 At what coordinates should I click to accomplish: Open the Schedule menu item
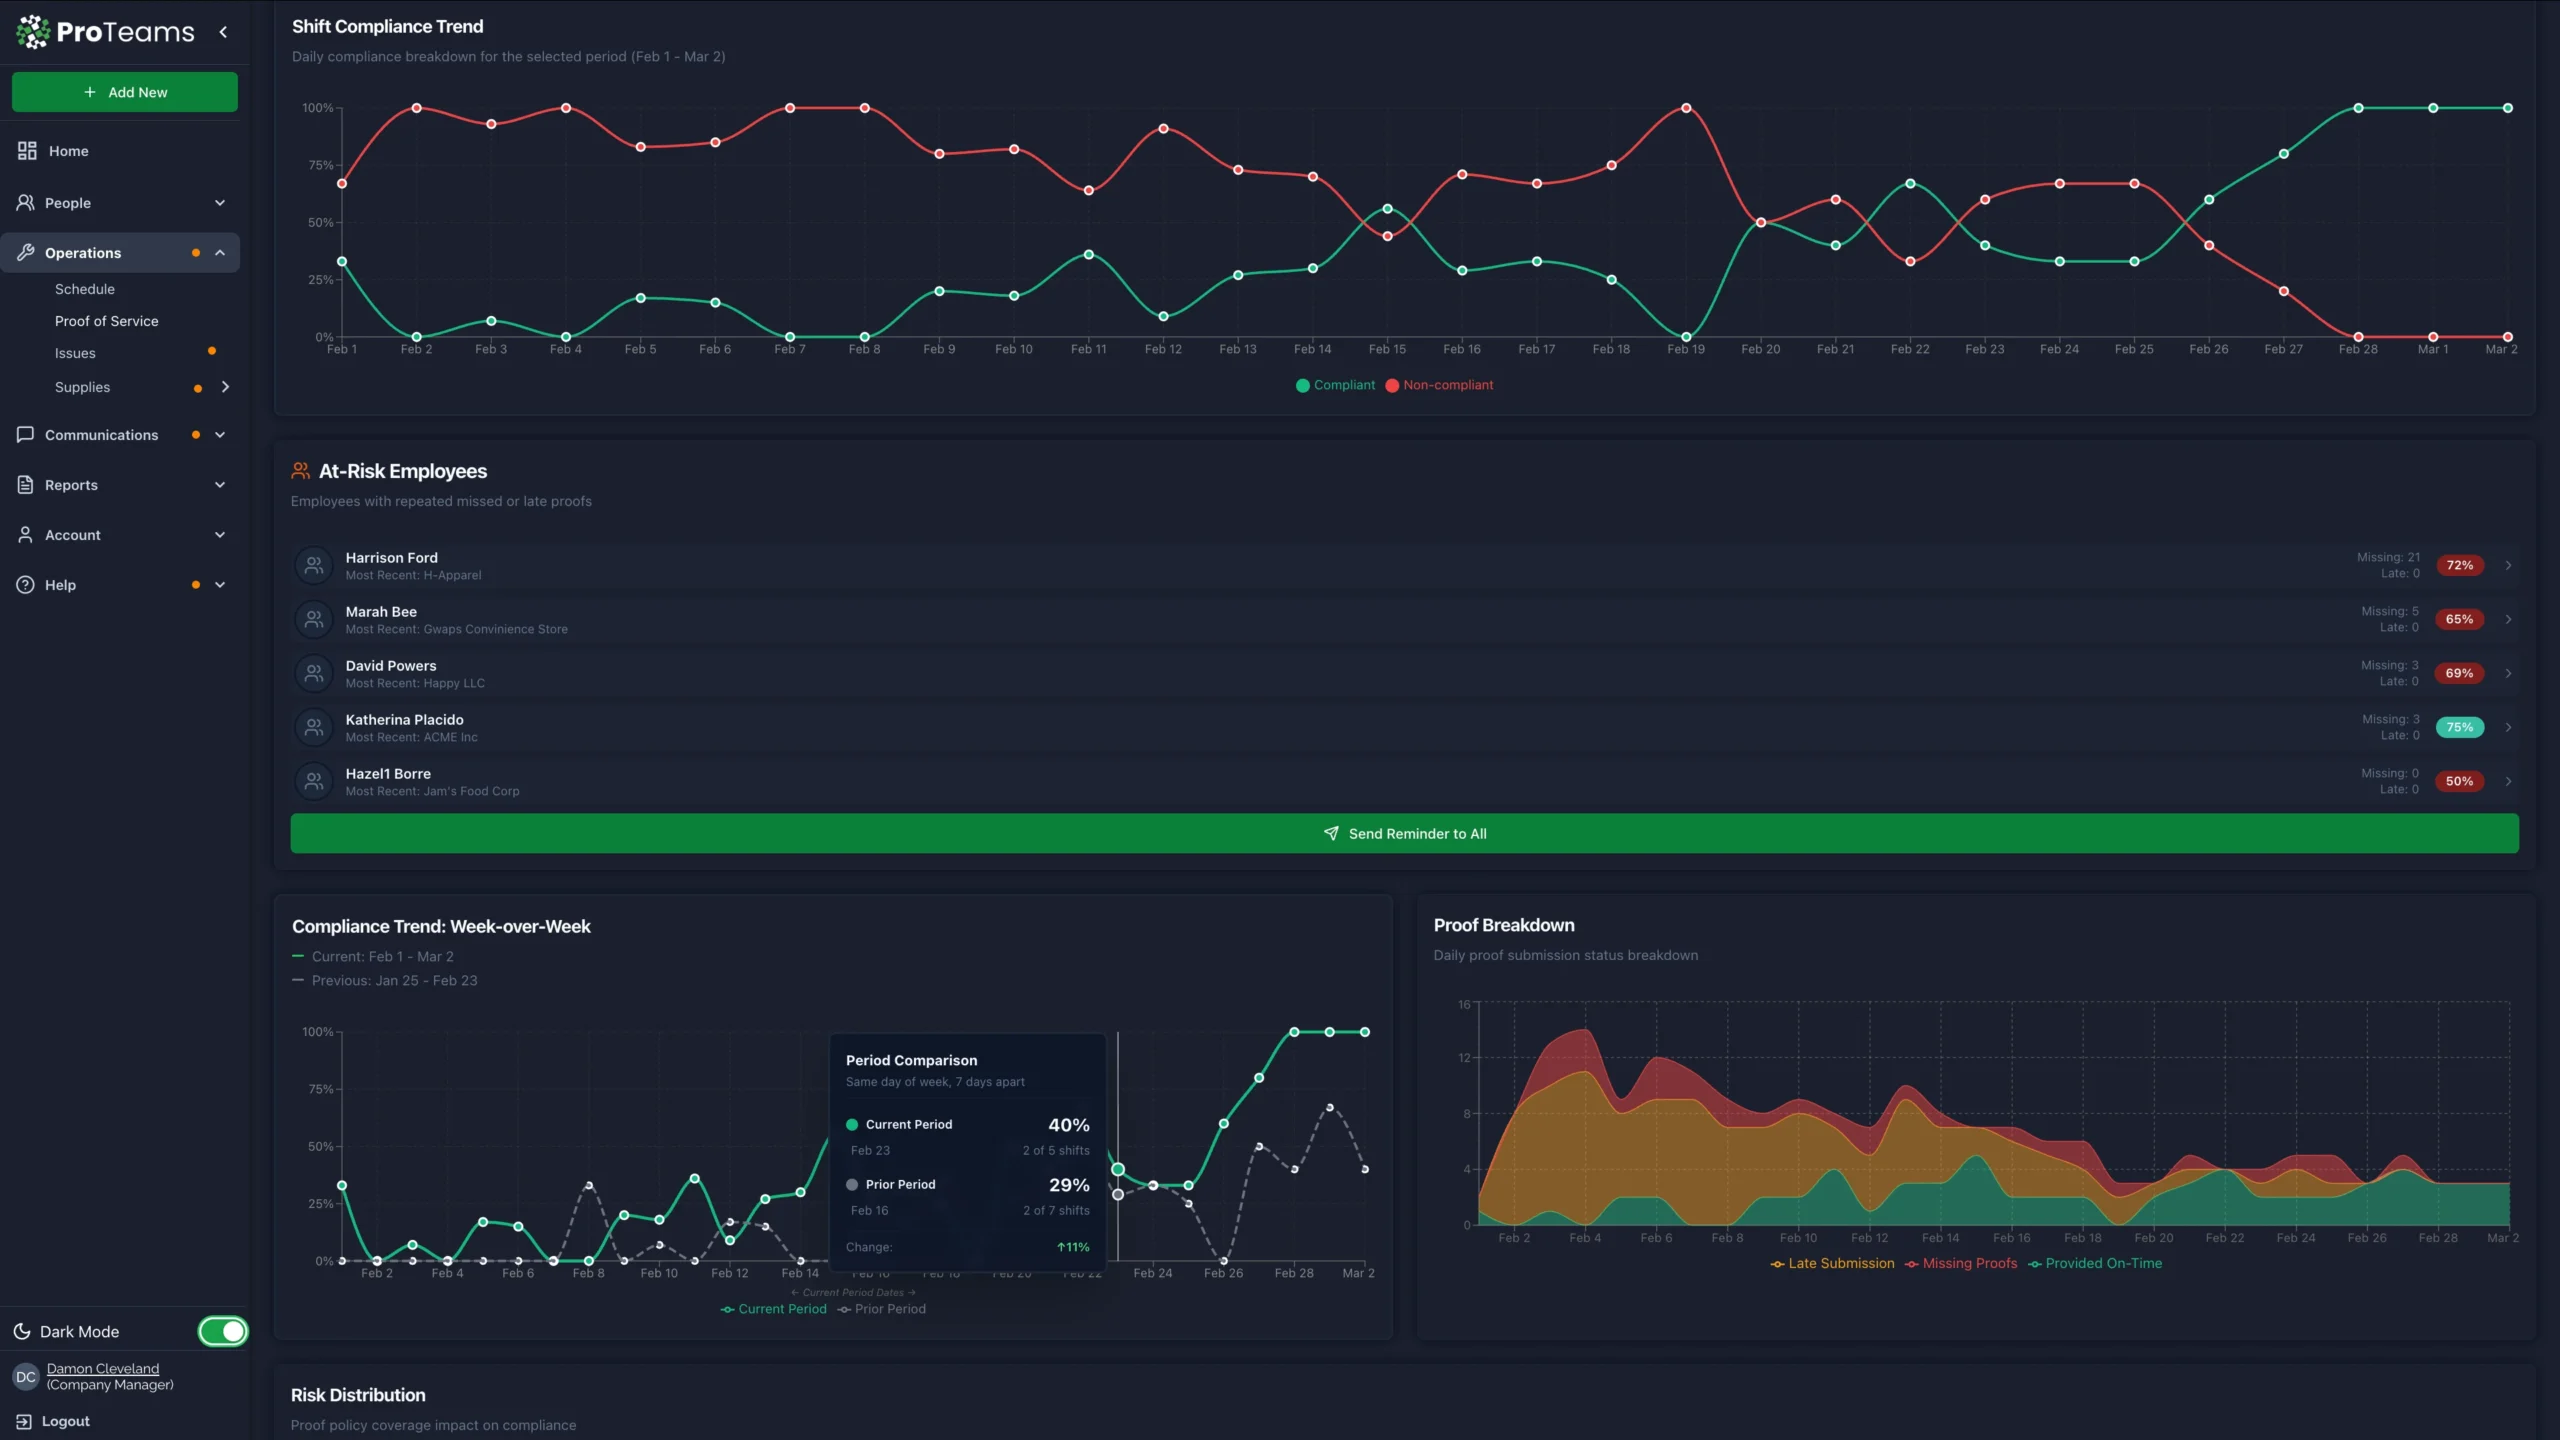pyautogui.click(x=84, y=288)
